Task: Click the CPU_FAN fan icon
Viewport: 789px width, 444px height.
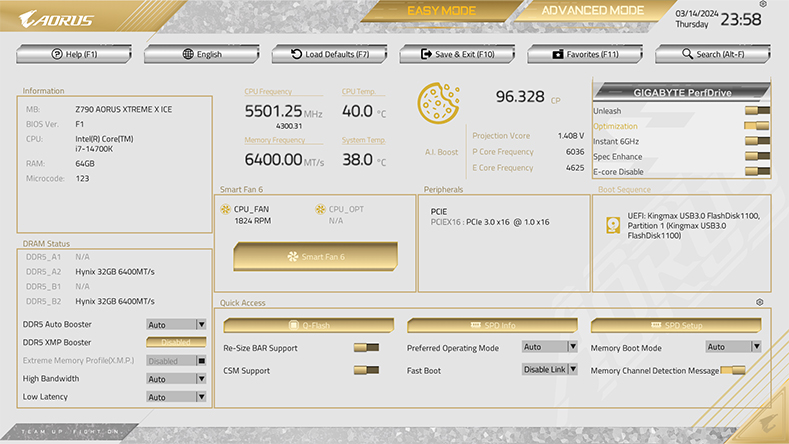Action: [x=225, y=209]
